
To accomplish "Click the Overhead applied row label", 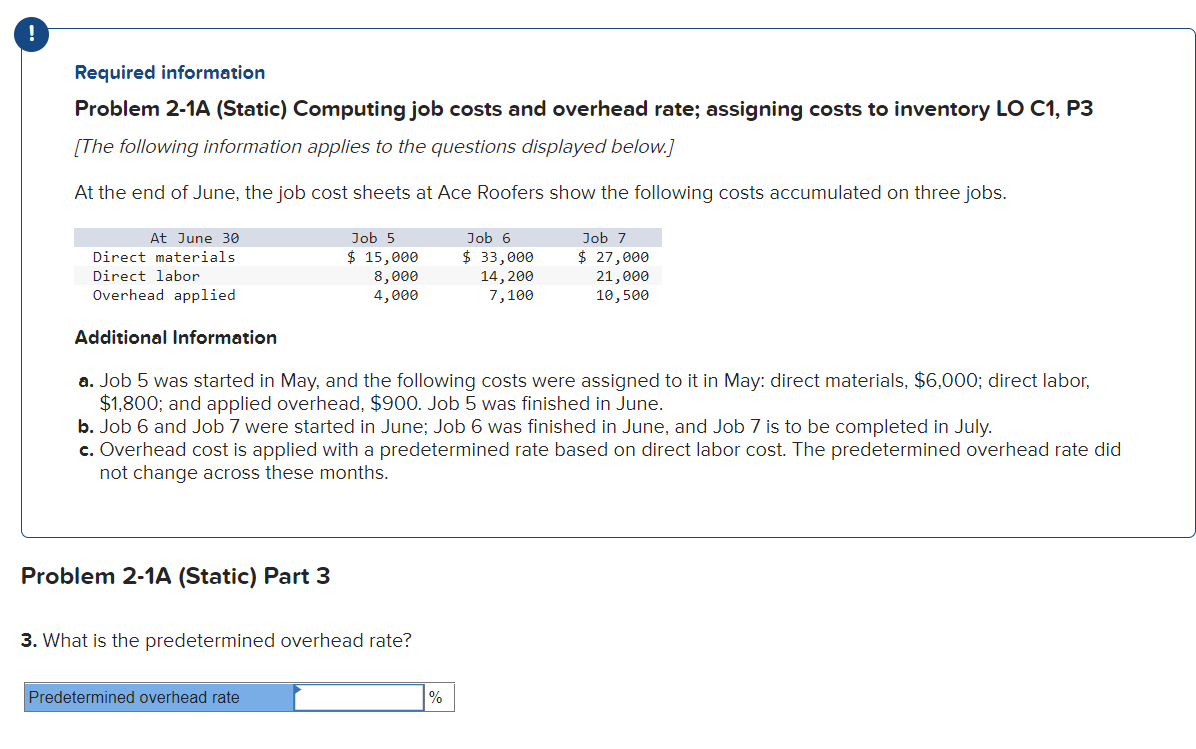I will pos(163,295).
